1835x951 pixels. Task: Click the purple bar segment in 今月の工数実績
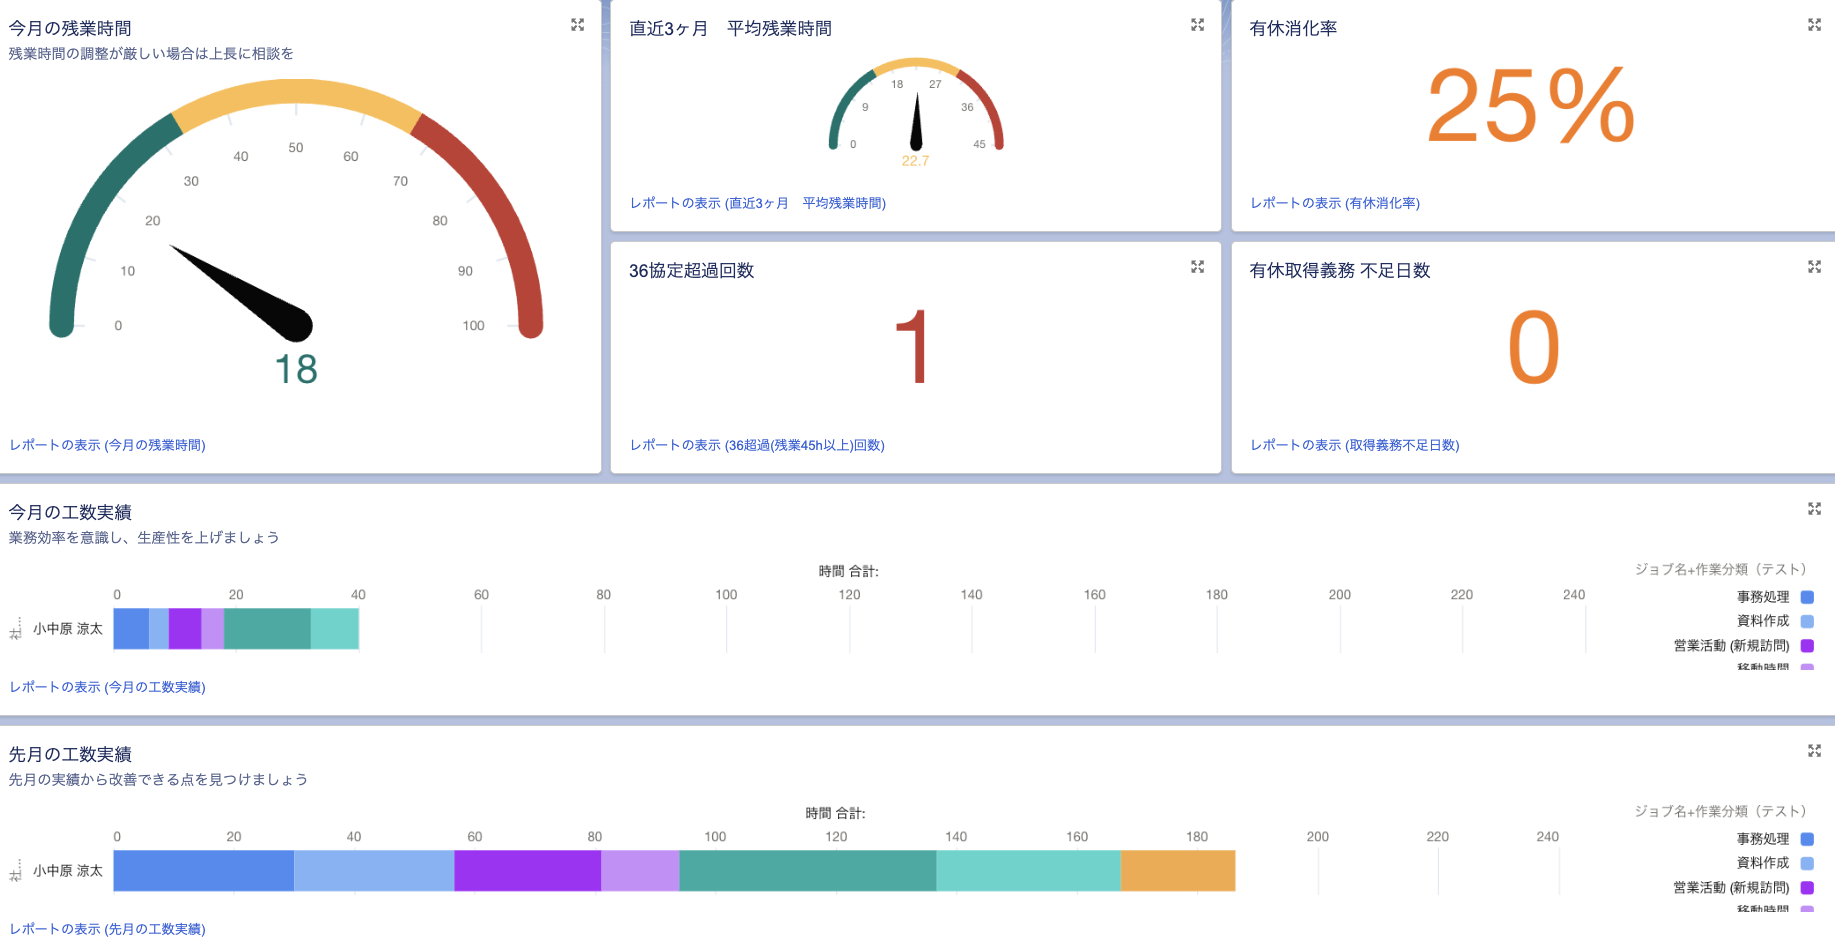(185, 629)
